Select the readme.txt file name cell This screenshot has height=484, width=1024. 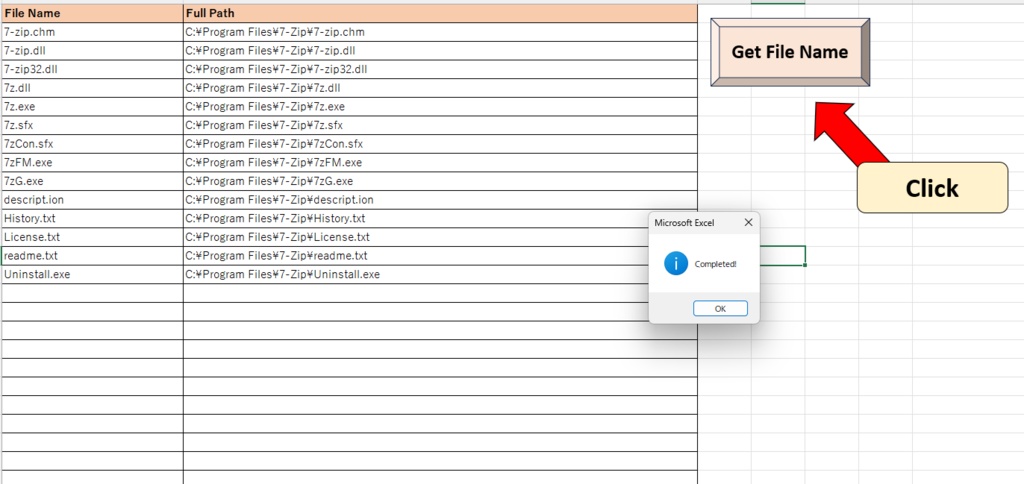coord(93,255)
